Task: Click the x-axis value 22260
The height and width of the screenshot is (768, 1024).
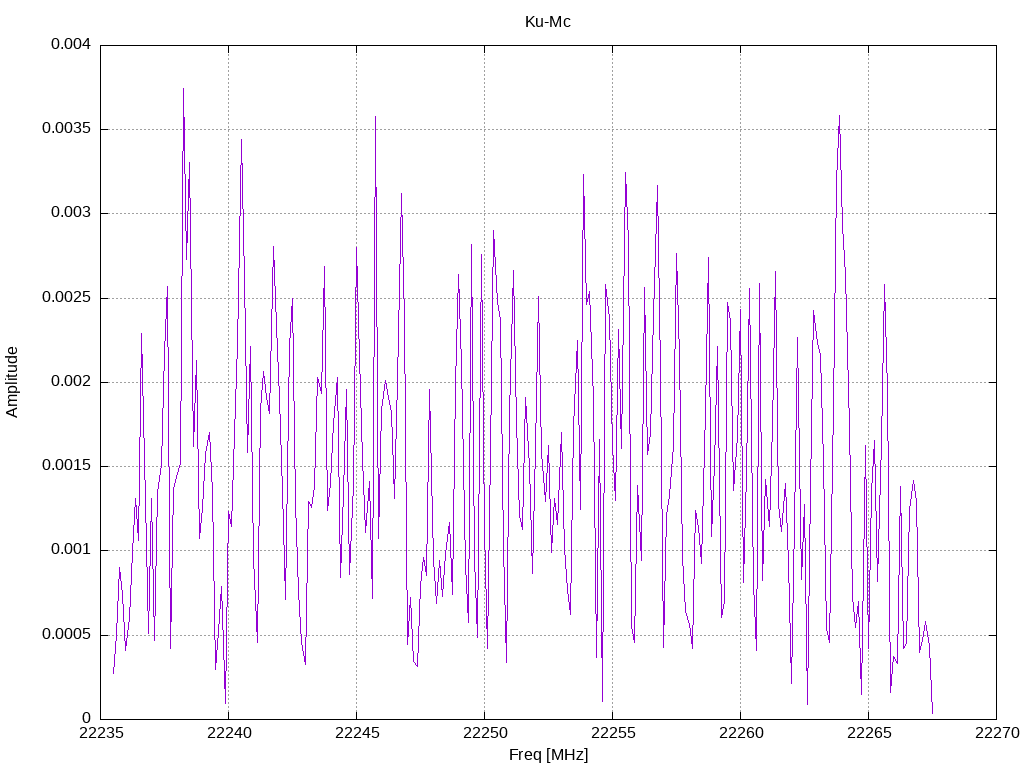Action: click(x=741, y=733)
